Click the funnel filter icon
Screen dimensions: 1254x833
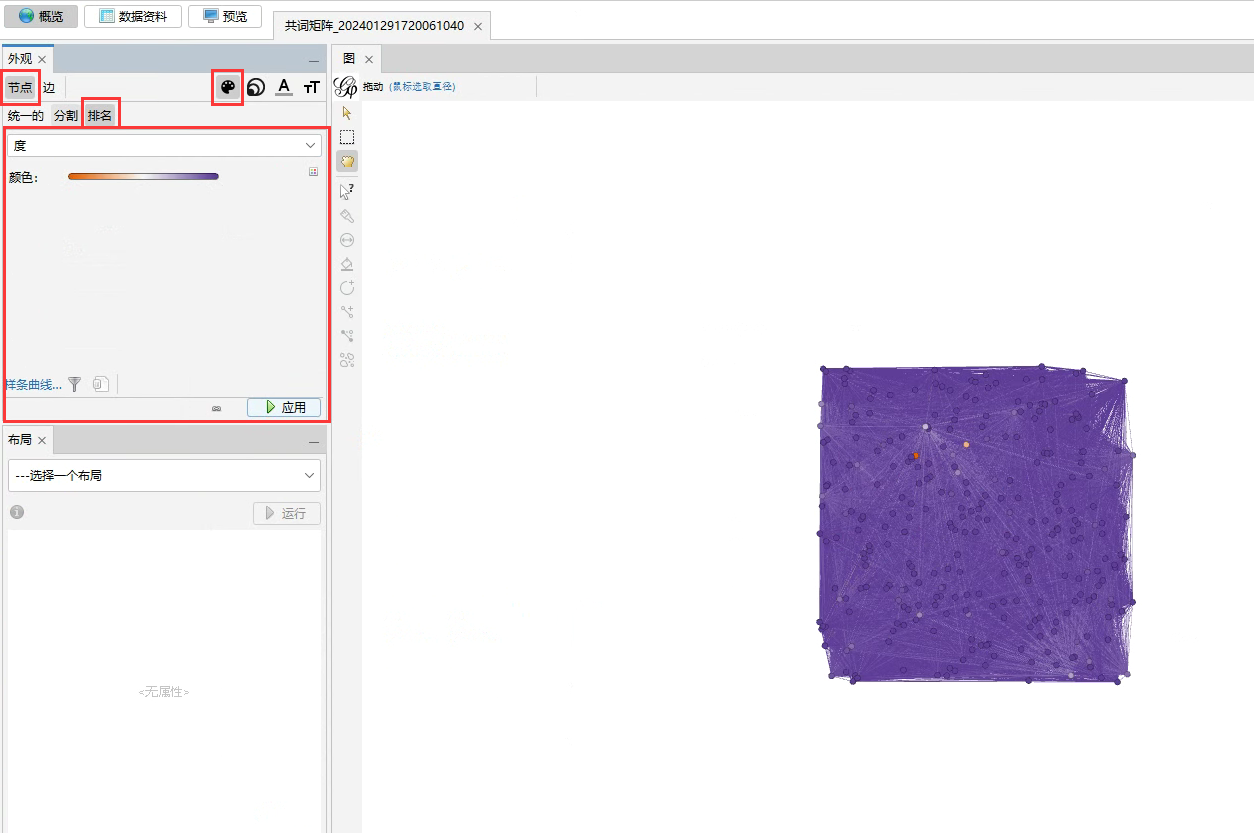(x=74, y=384)
